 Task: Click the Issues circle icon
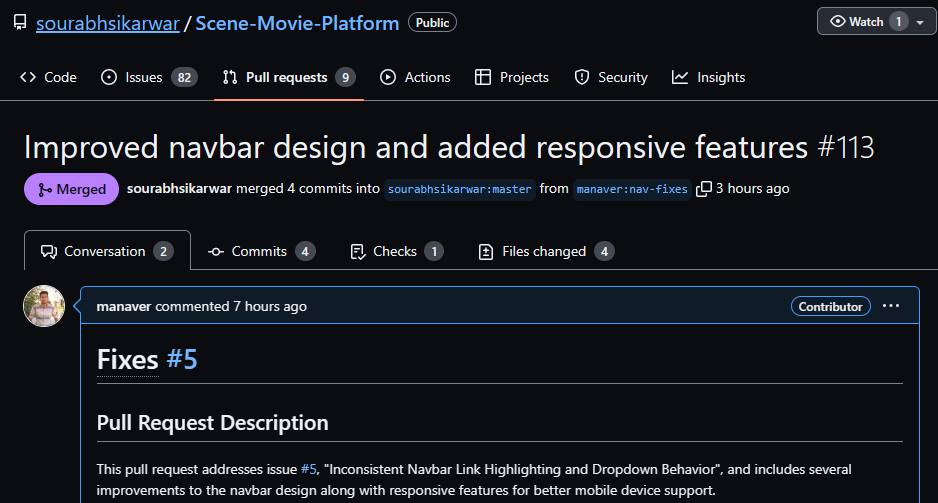[109, 77]
